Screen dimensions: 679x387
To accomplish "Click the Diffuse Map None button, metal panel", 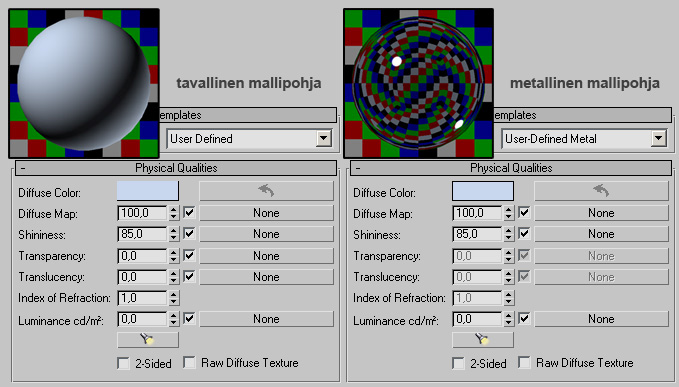I will pos(601,213).
